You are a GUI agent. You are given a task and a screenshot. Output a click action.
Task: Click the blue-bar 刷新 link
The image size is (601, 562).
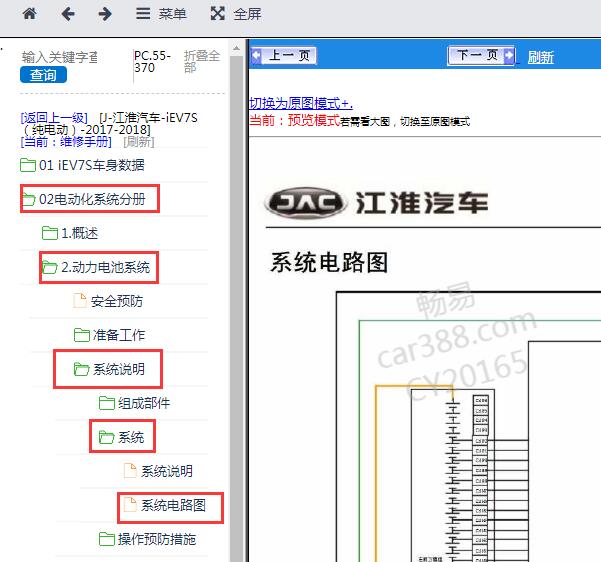coord(540,58)
